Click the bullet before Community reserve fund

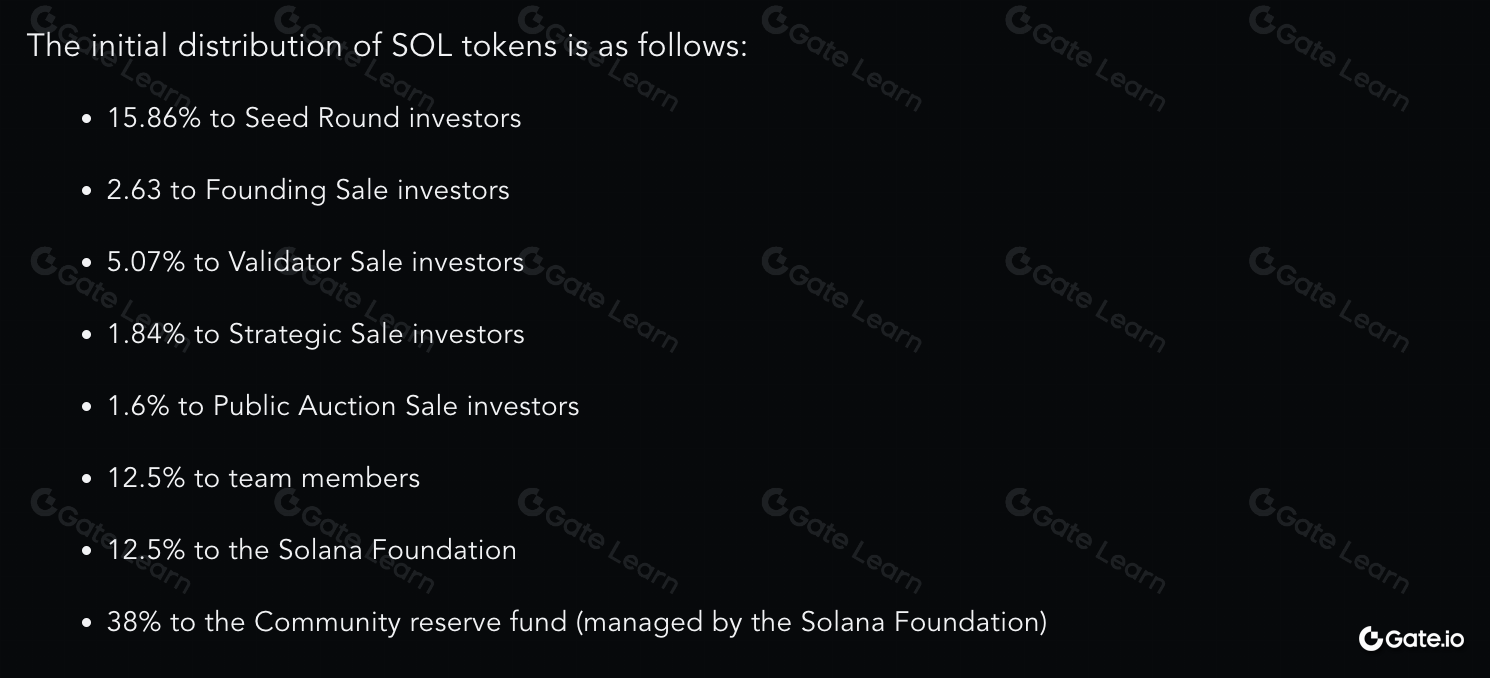pyautogui.click(x=87, y=623)
